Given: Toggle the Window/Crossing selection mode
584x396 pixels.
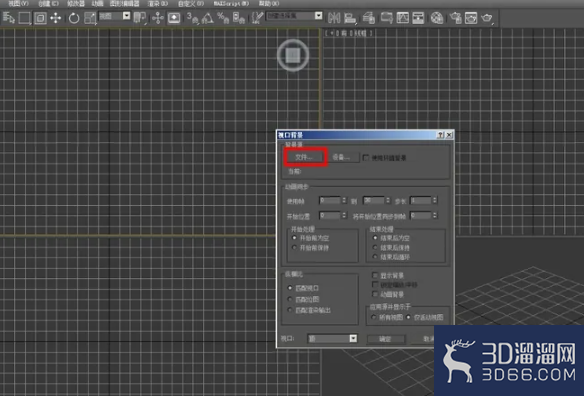Looking at the screenshot, I should 40,18.
